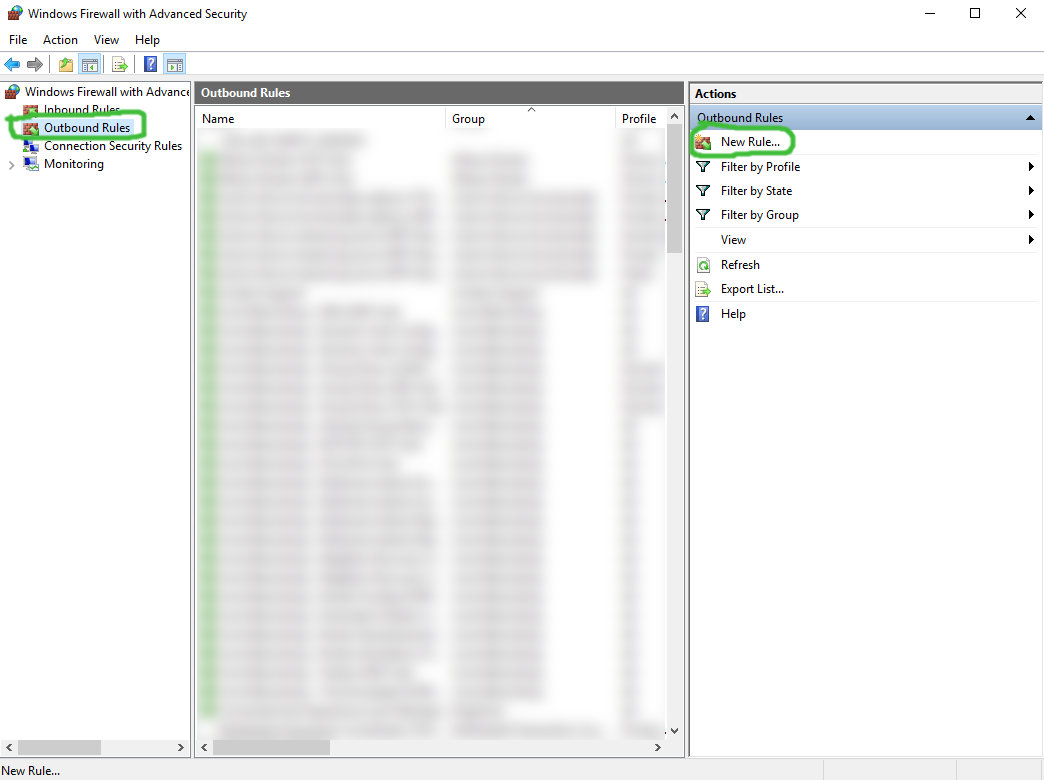Click New Rule... in Actions pane
This screenshot has width=1044, height=780.
pos(750,142)
